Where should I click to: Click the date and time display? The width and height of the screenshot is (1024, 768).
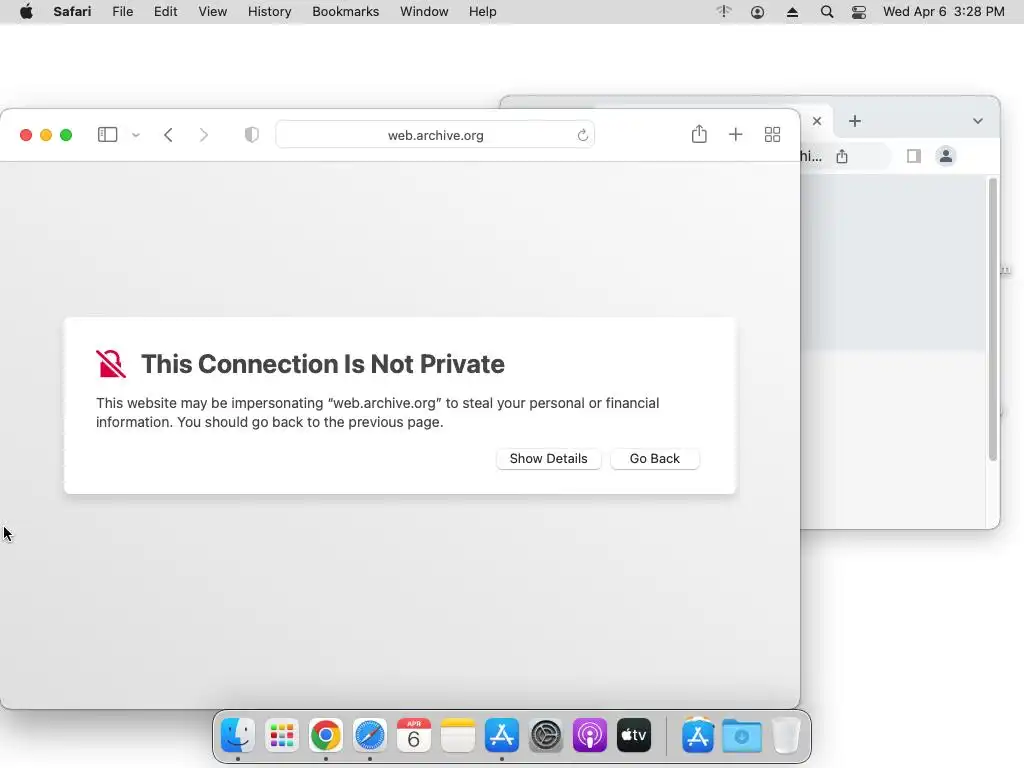pos(944,12)
